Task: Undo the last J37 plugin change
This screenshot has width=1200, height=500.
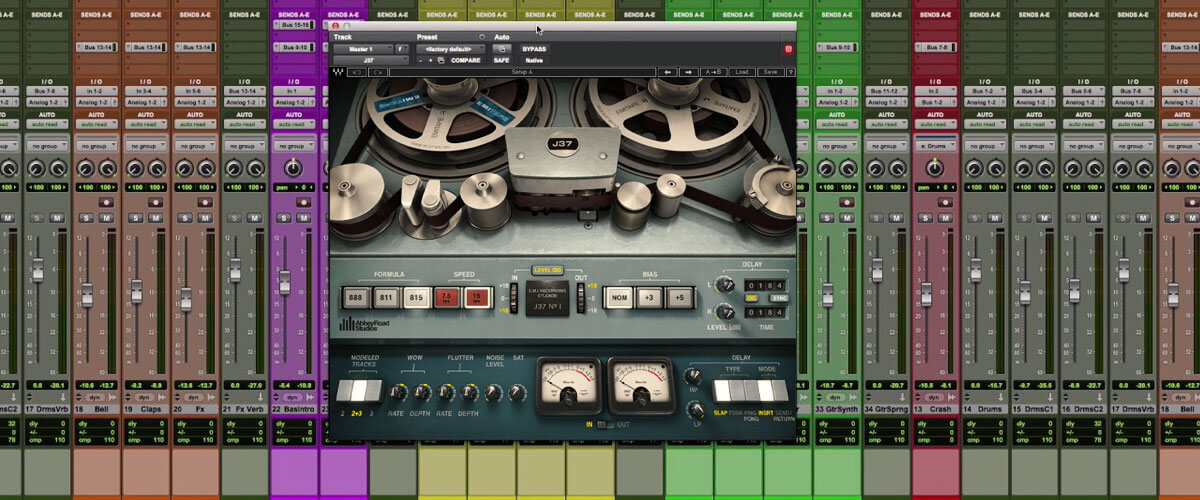Action: pos(356,72)
